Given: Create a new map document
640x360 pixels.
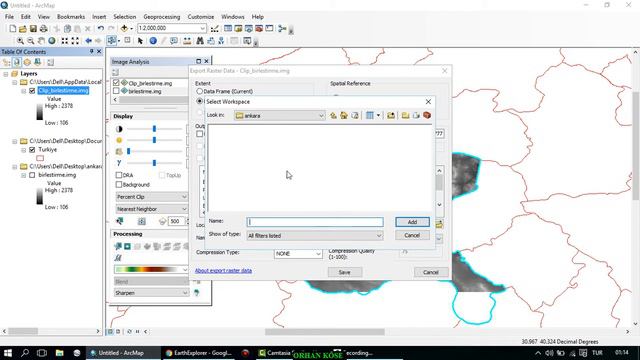Looking at the screenshot, I should [x=13, y=29].
